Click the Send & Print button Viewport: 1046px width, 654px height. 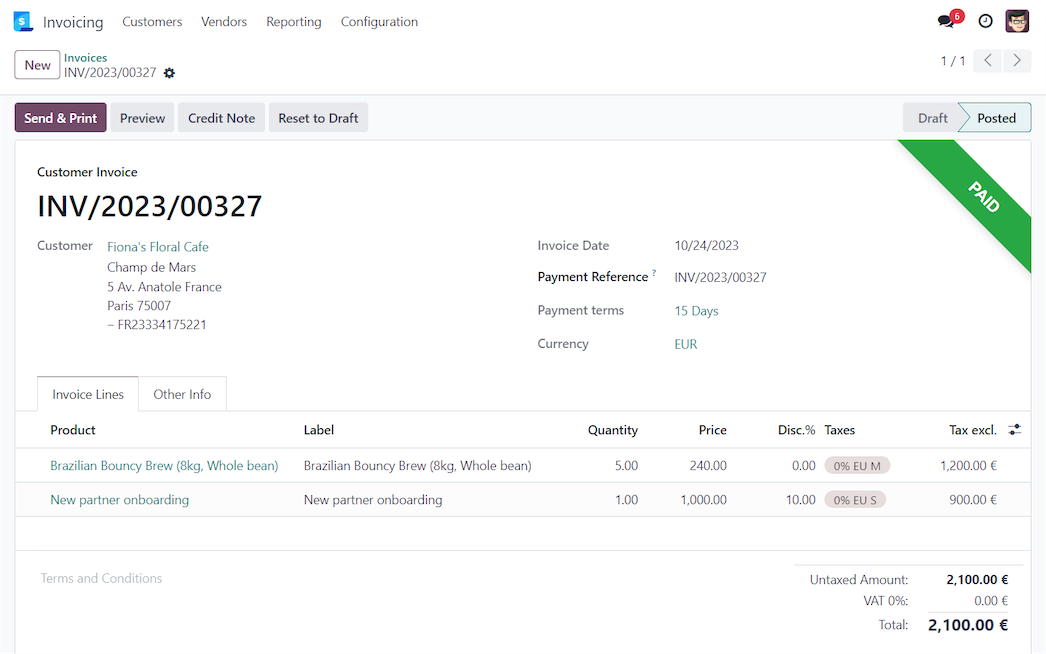[x=60, y=117]
